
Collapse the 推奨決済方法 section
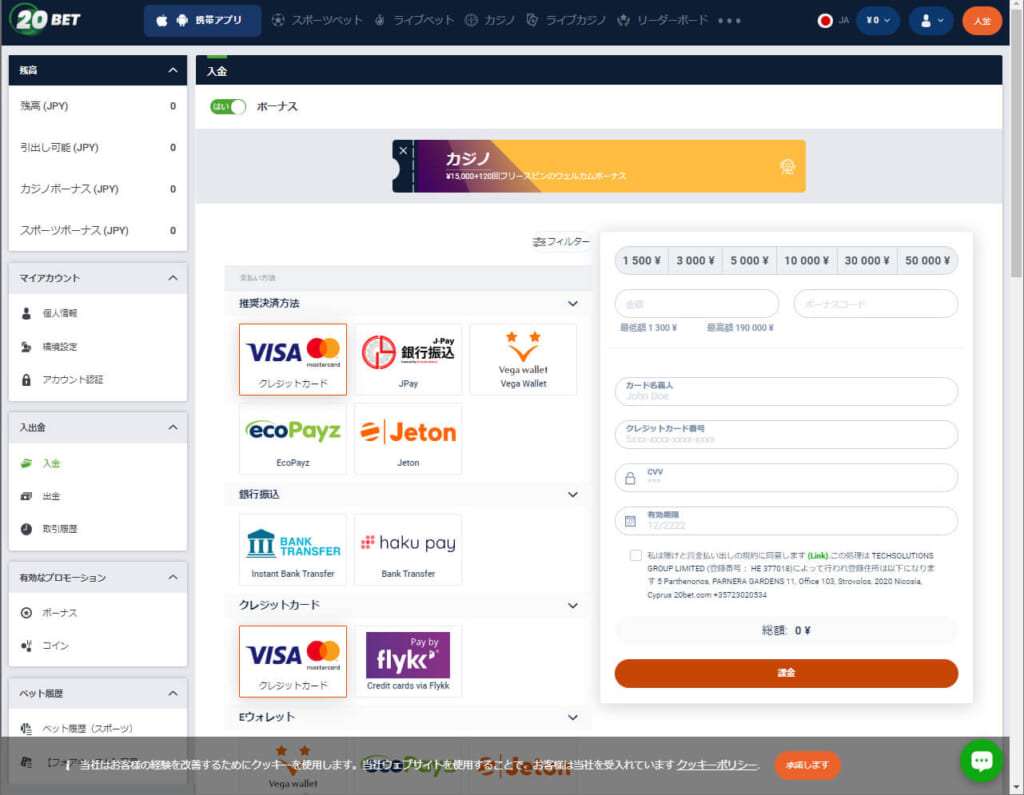pos(573,304)
